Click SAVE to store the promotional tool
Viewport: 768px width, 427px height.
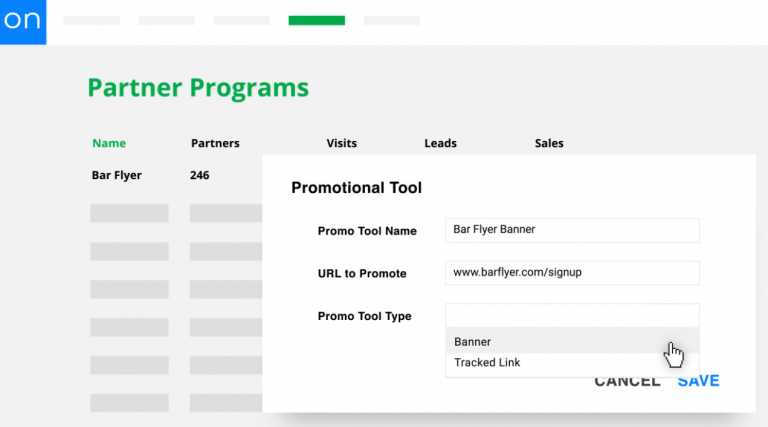point(698,381)
